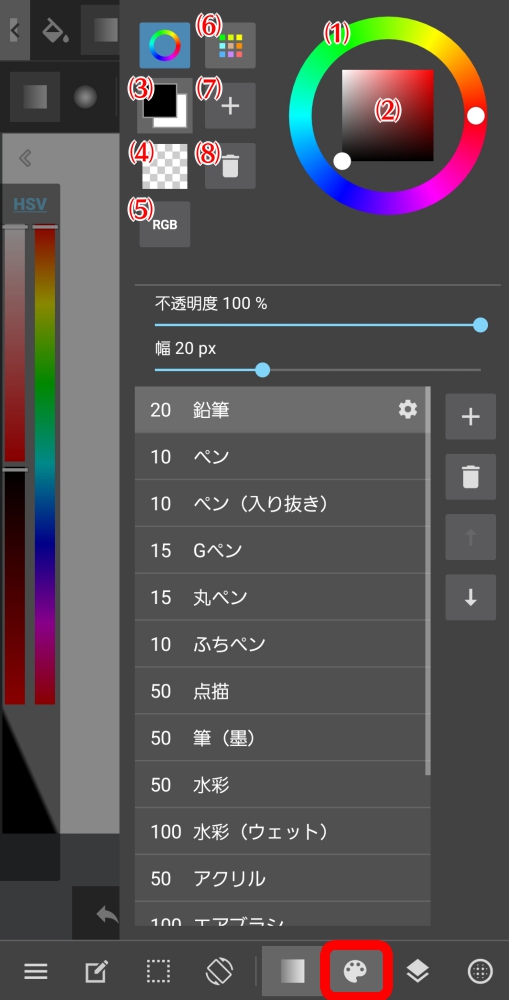Click the vertical saturation red bar
Viewport: 509px width, 1000px height.
coord(15,344)
